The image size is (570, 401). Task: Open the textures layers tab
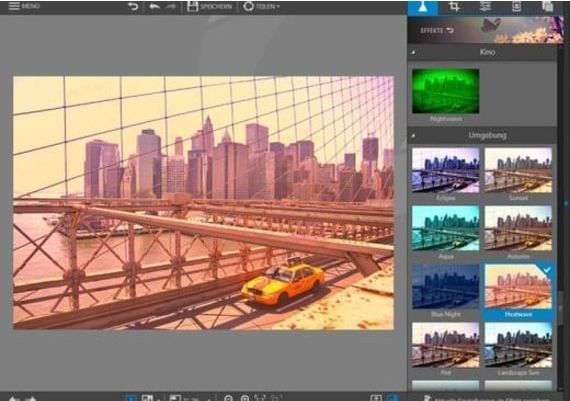[x=547, y=6]
